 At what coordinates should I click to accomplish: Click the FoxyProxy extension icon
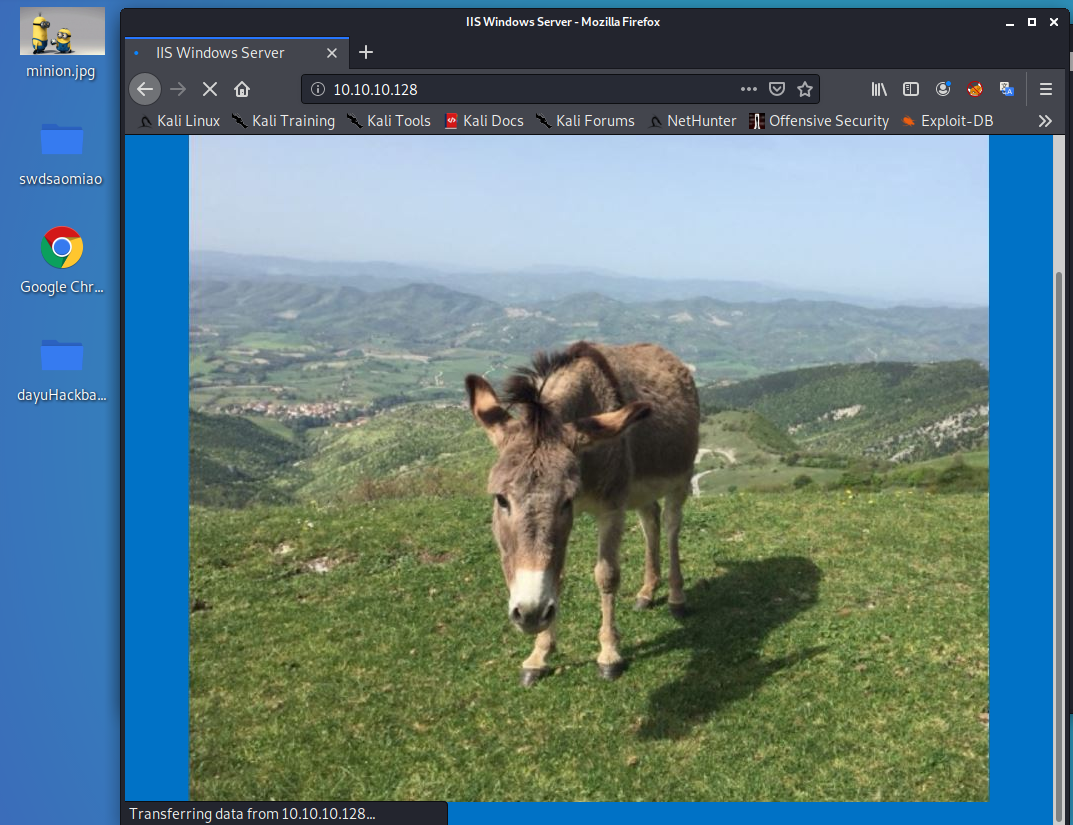point(975,89)
